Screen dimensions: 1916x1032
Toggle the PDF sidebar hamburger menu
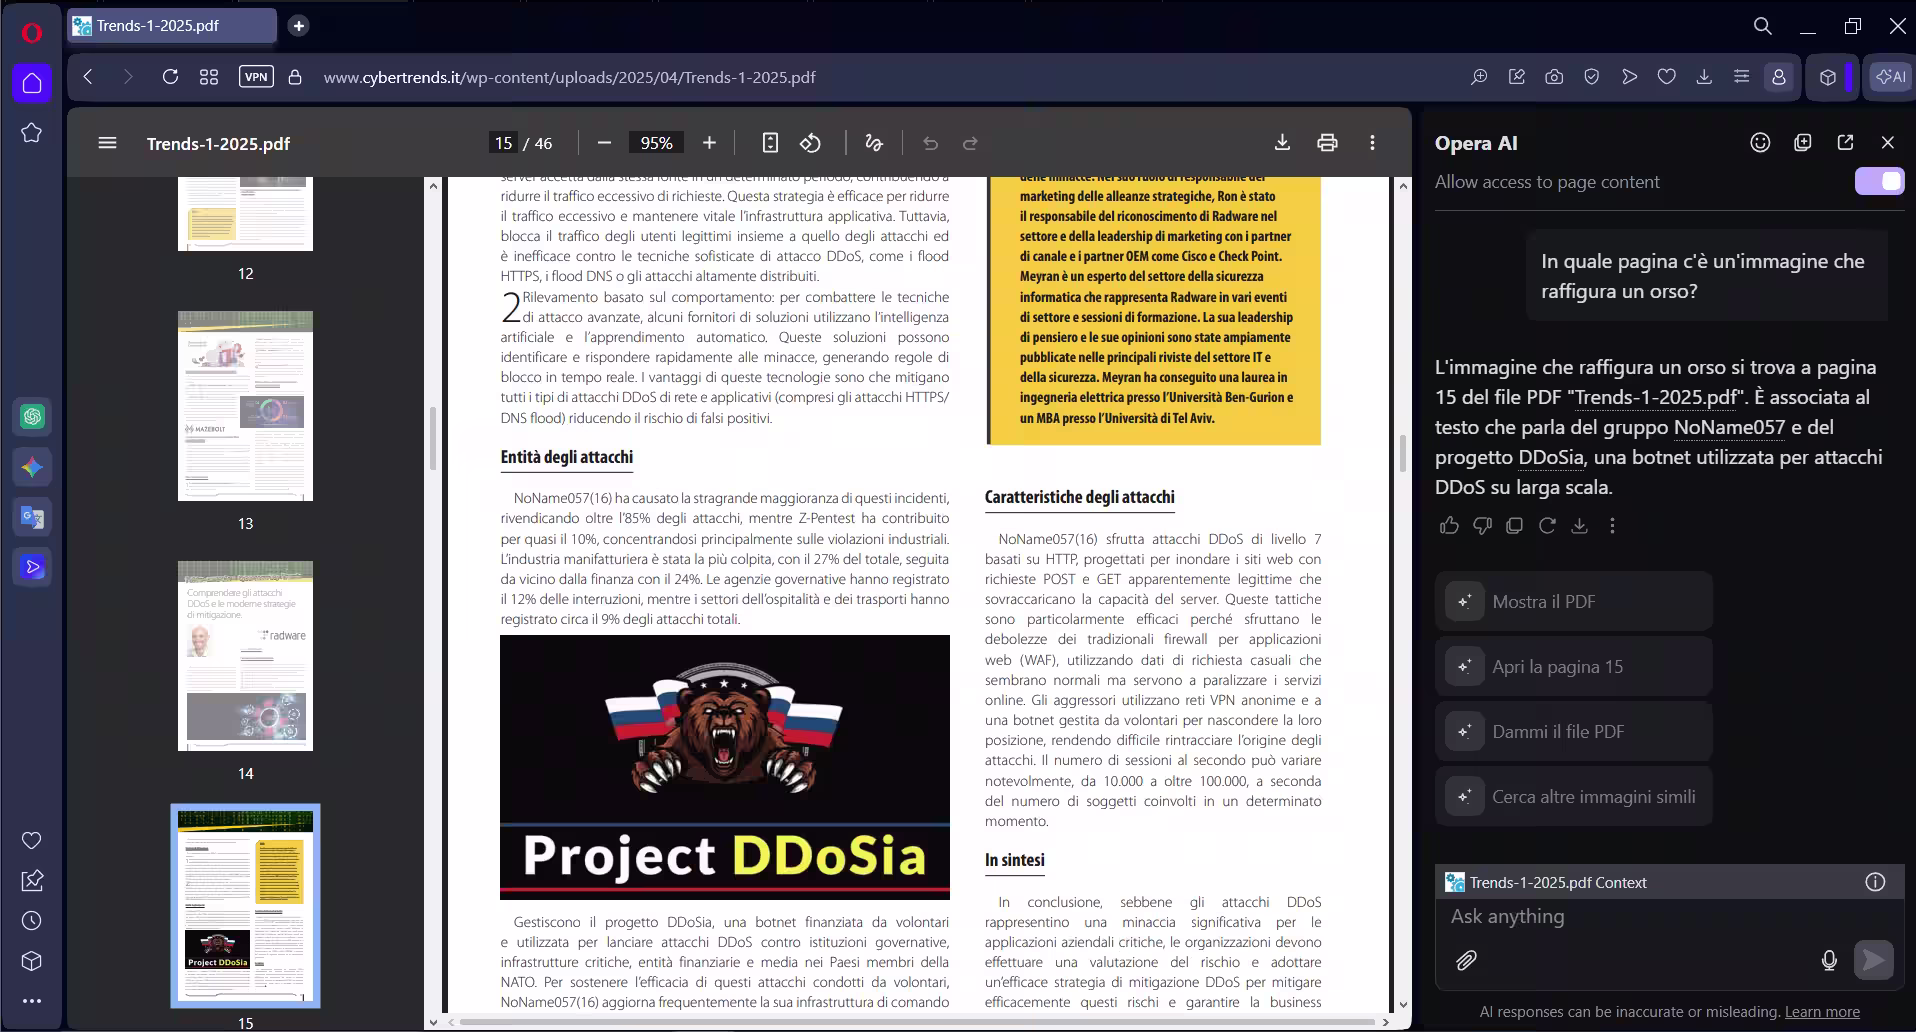108,143
